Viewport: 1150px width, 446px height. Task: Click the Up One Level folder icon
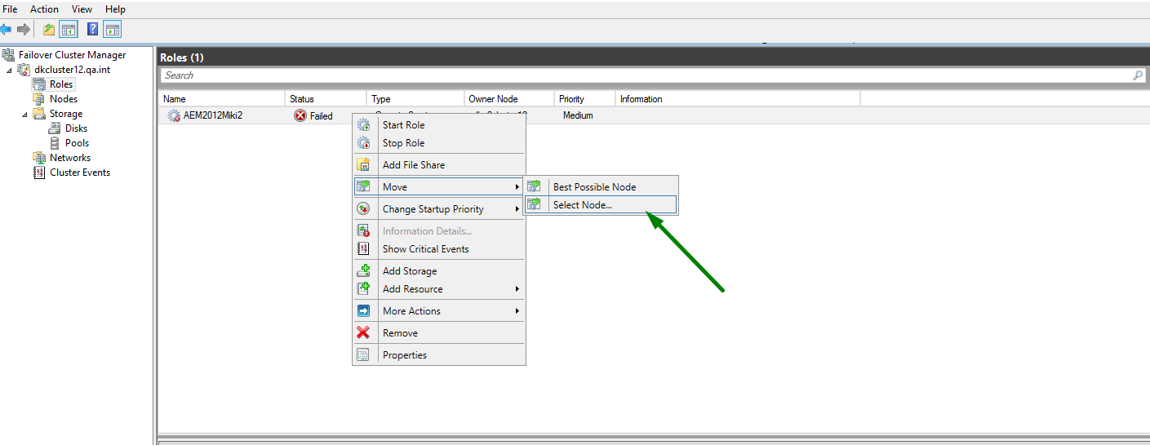48,29
